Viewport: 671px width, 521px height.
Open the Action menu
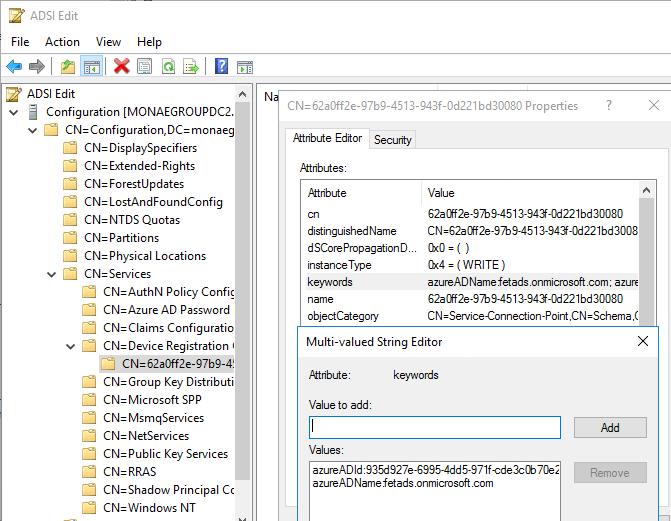[62, 42]
